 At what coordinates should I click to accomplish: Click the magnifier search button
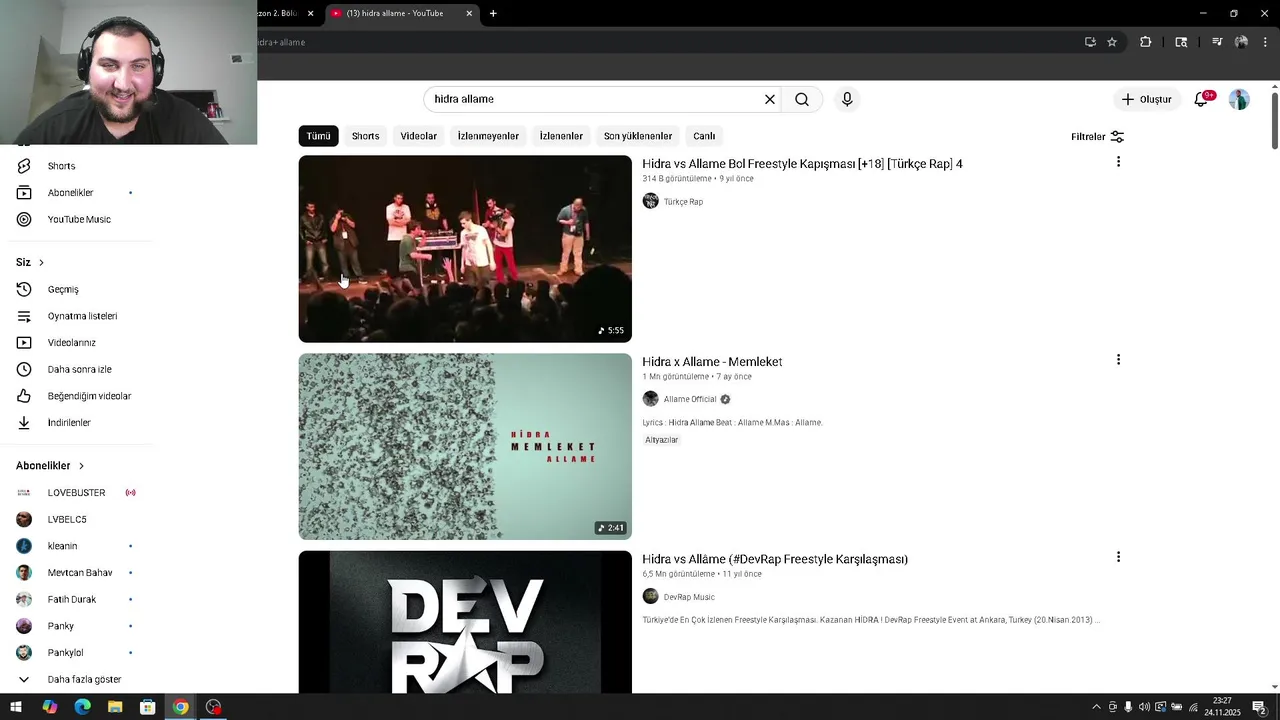click(x=802, y=99)
